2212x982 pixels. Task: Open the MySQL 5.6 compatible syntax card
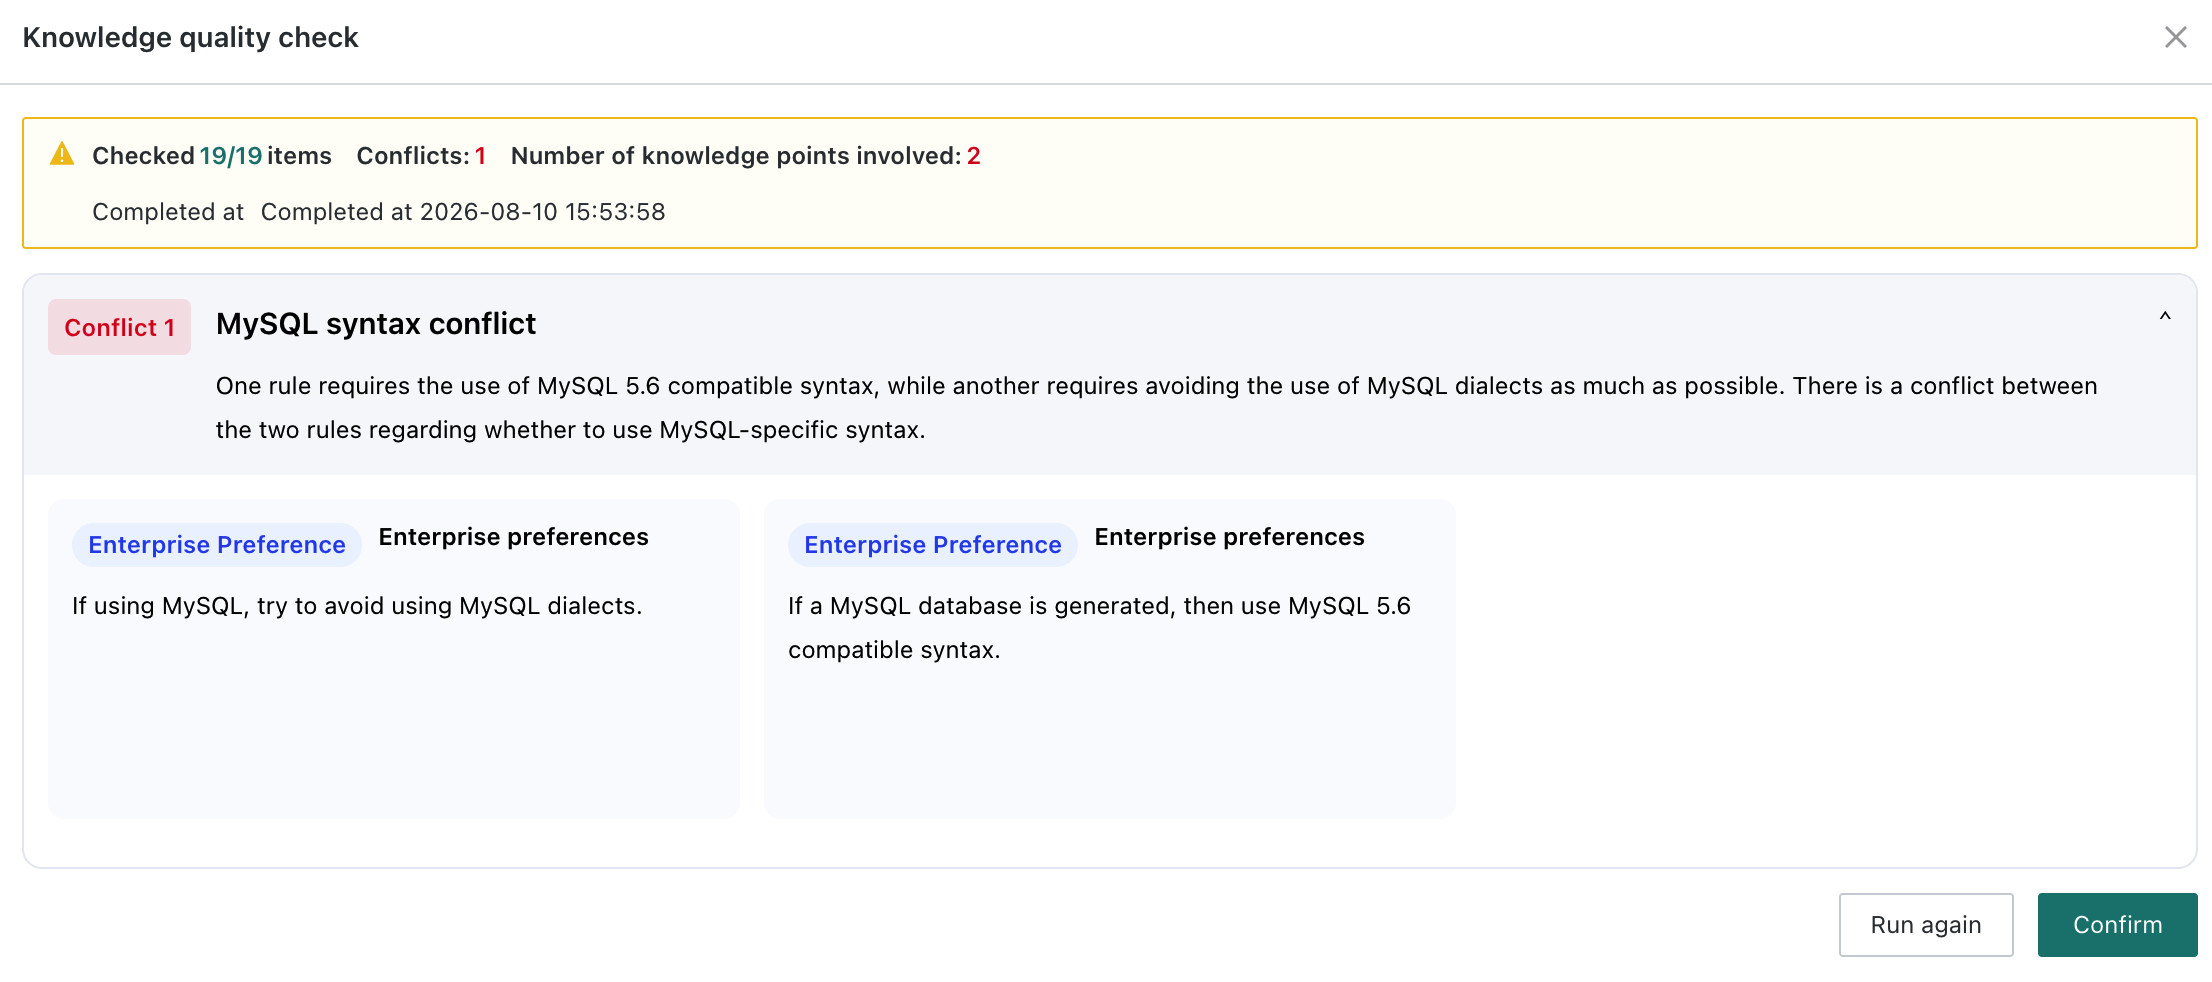(1110, 659)
